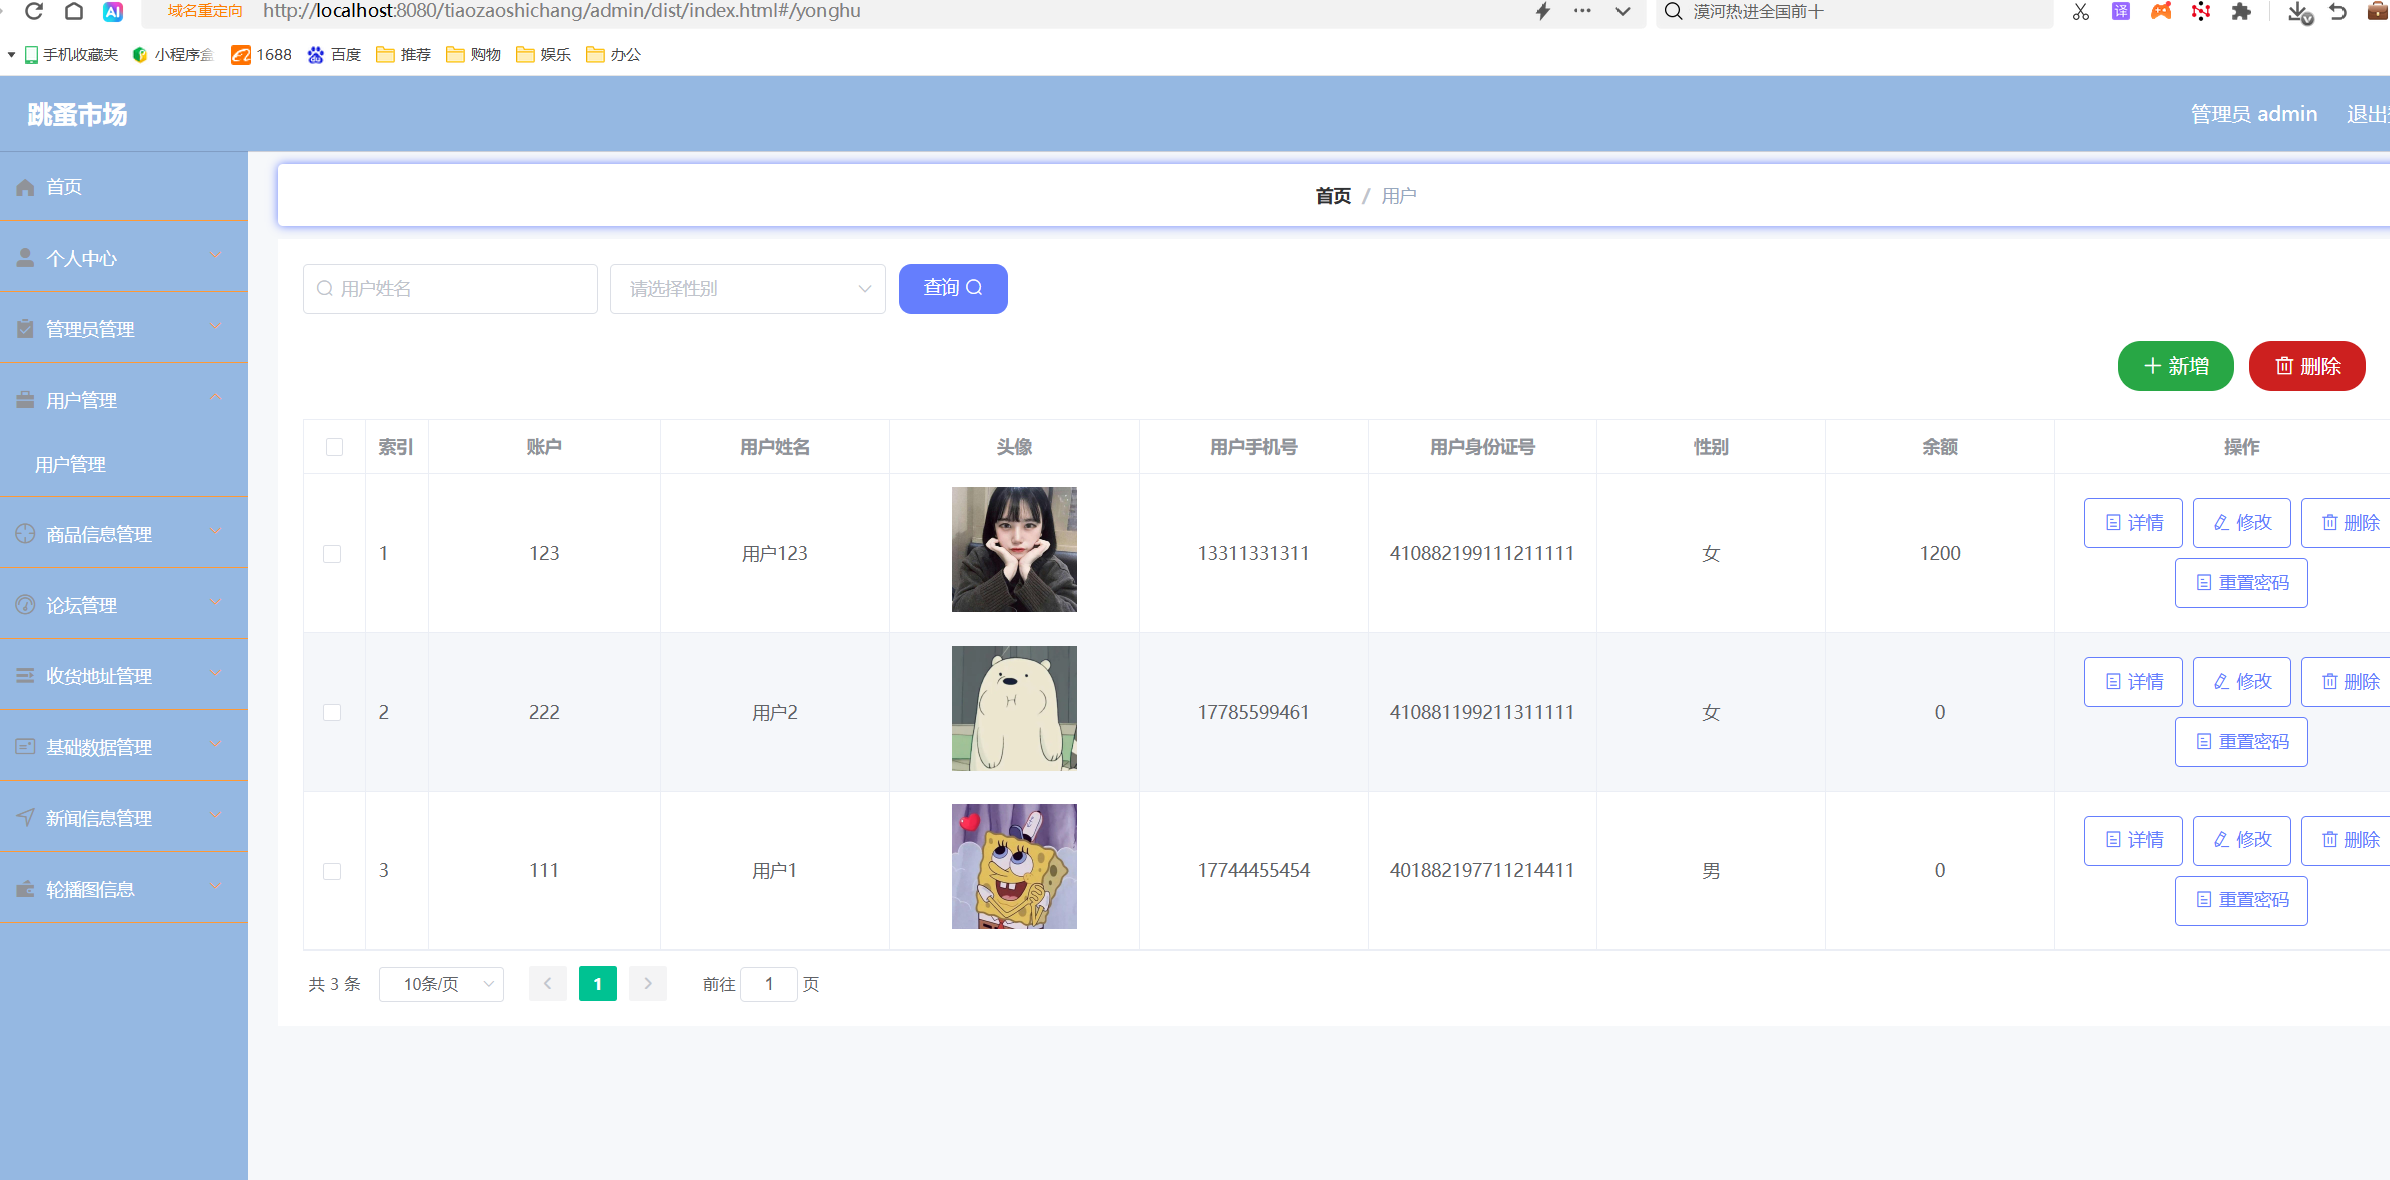Viewport: 2390px width, 1180px height.
Task: Go to 首页 in the sidebar
Action: [x=124, y=187]
